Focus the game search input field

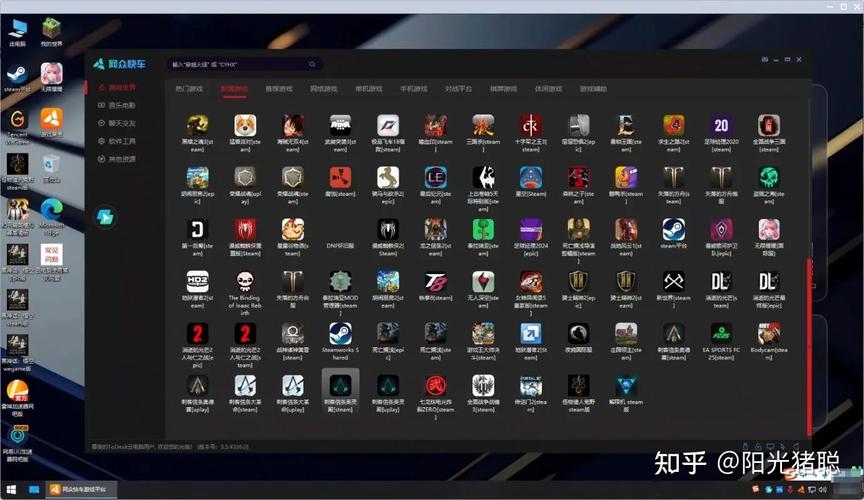click(245, 64)
